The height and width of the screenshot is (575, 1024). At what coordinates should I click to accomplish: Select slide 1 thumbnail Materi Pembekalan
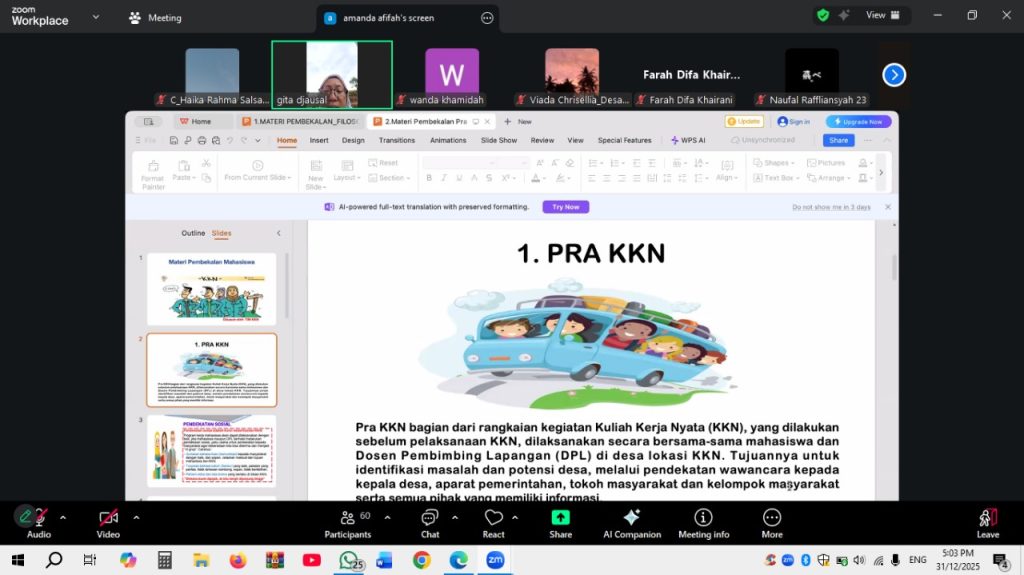tap(211, 288)
